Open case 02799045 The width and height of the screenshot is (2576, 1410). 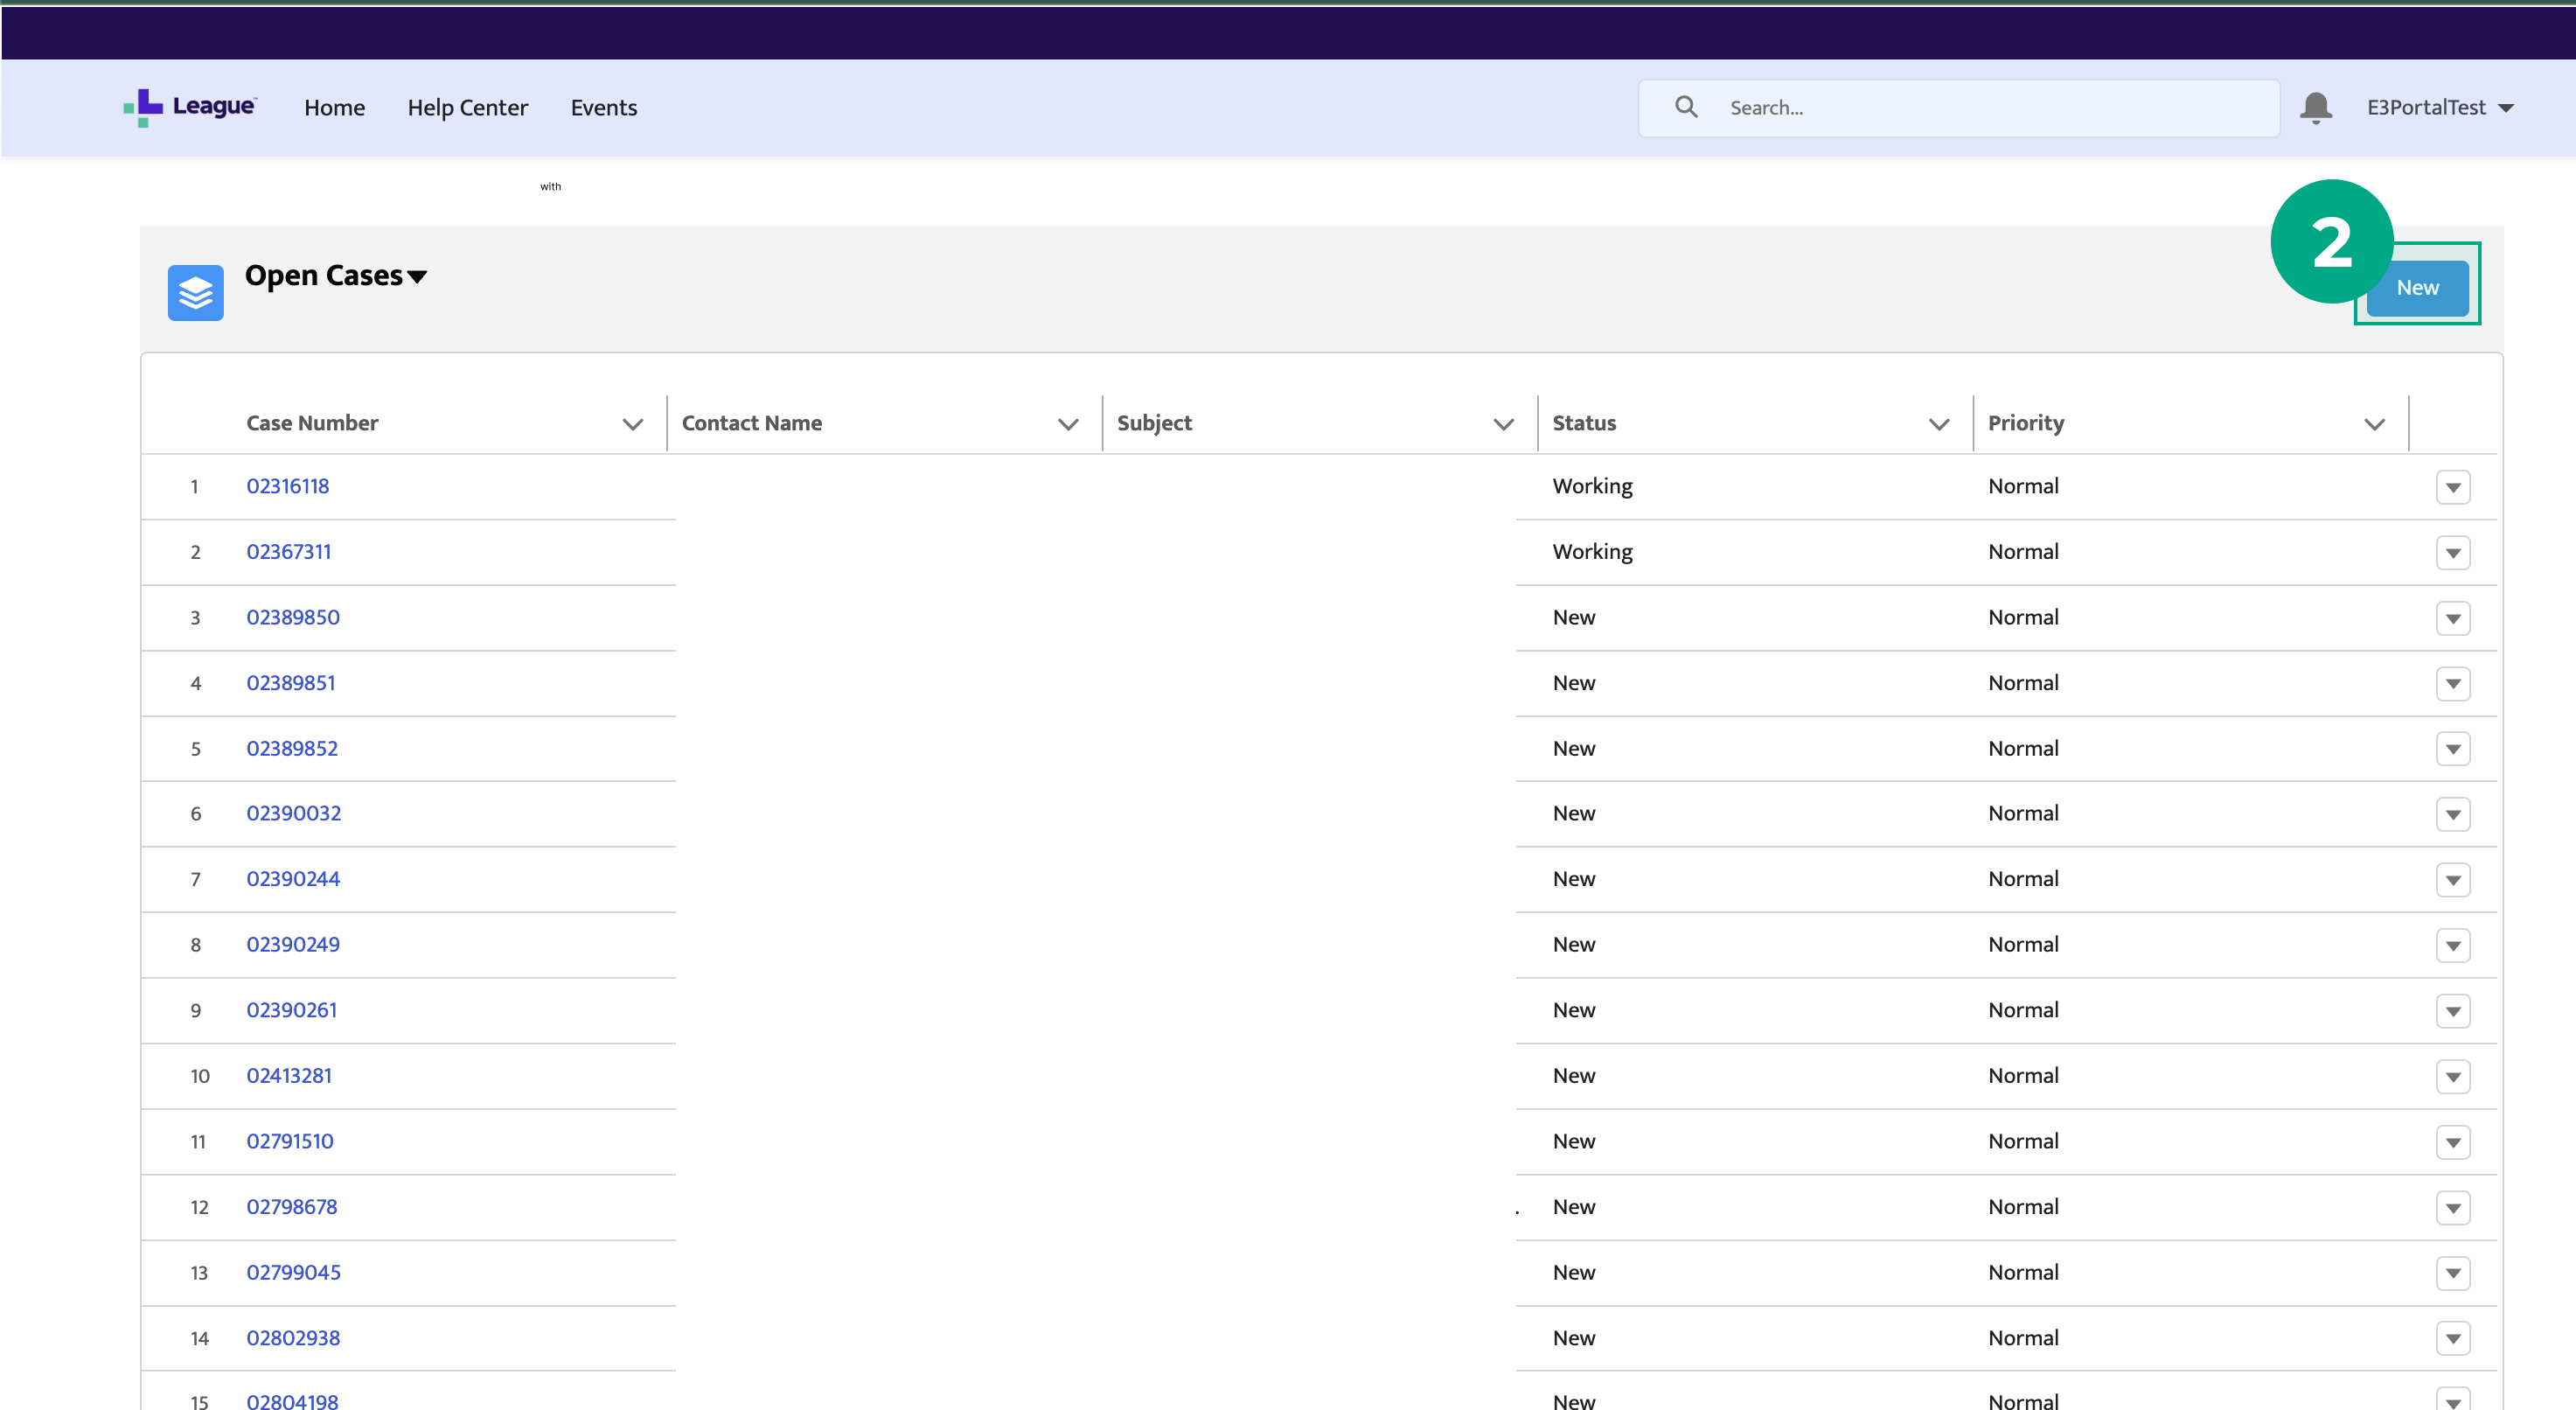coord(294,1272)
